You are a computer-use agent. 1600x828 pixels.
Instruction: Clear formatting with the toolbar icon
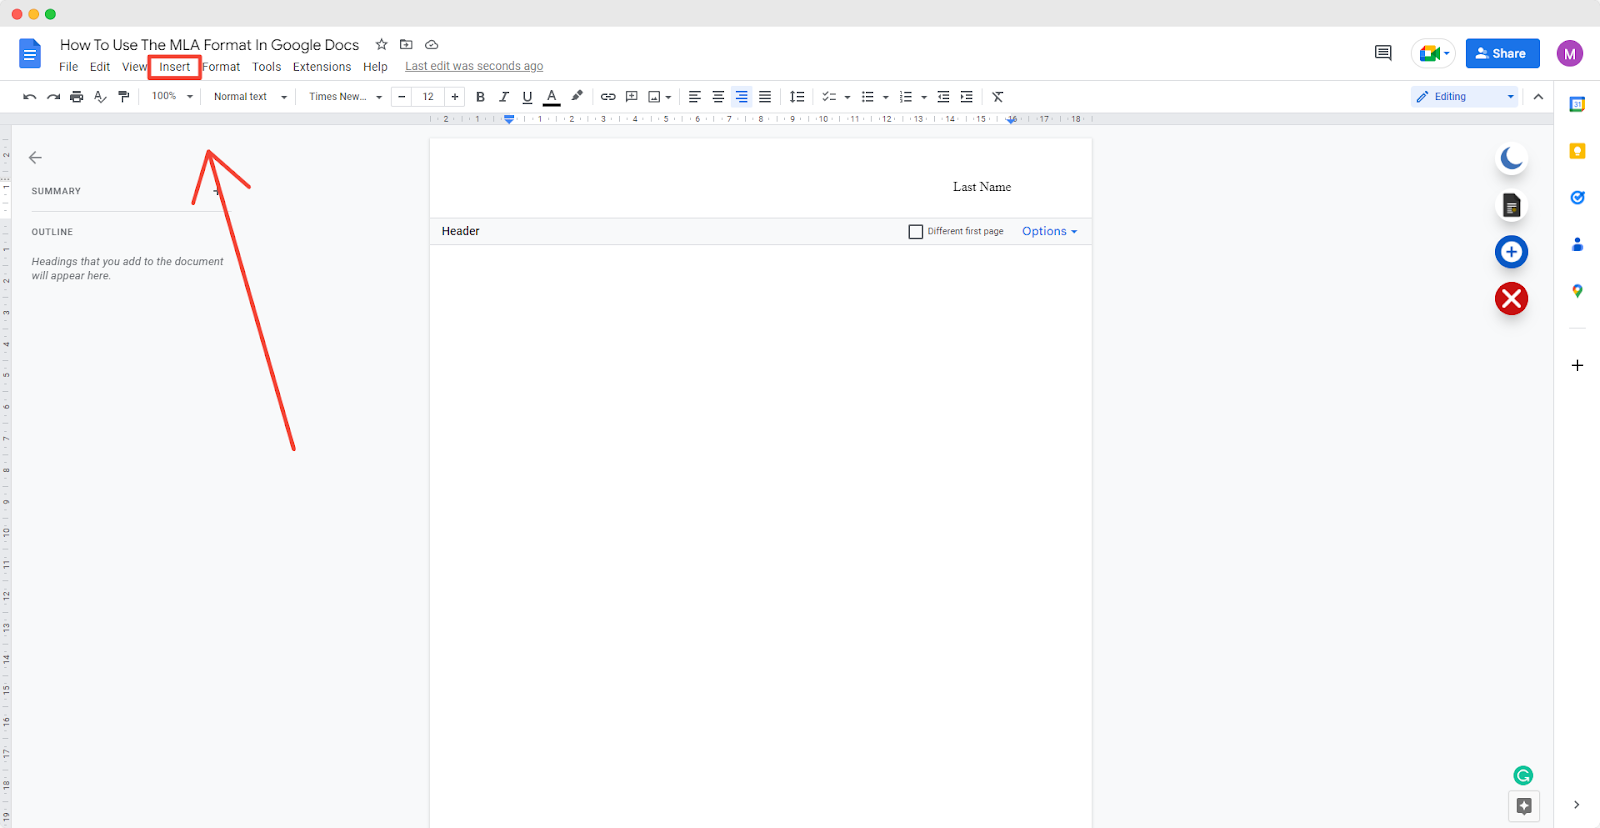[997, 97]
